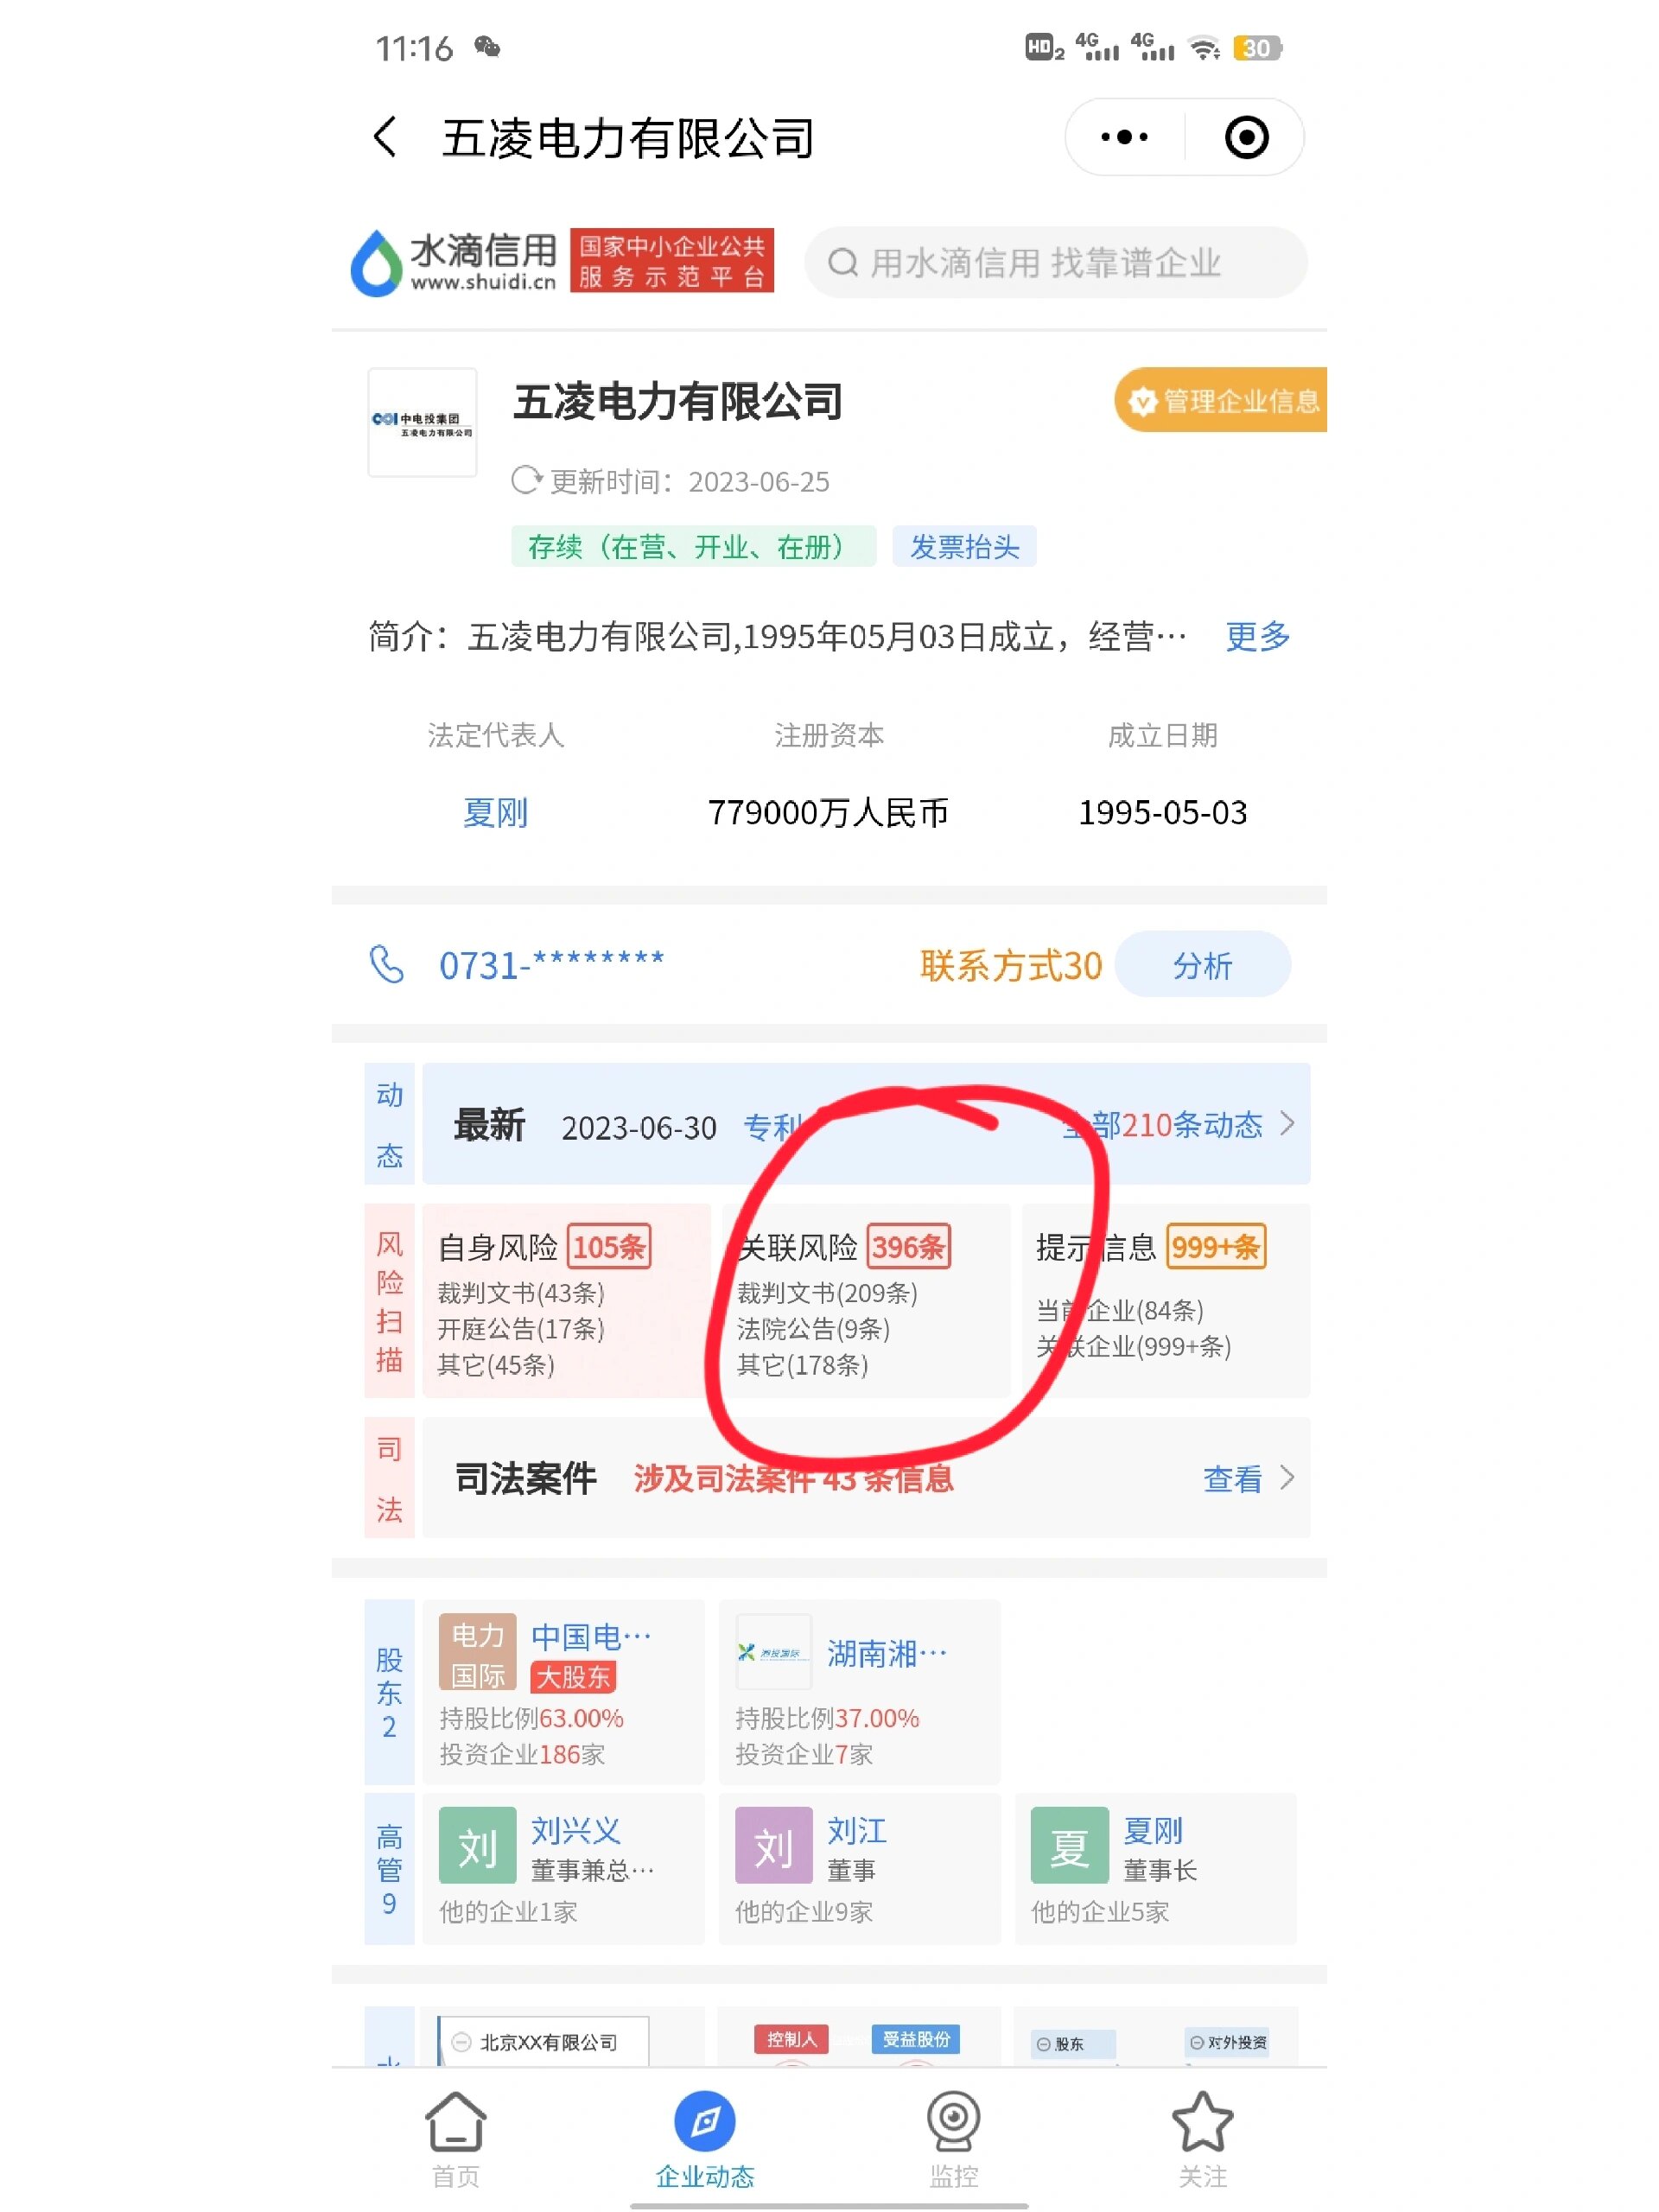Screen dimensions: 1659x2212
Task: Open 动态 side label
Action: coord(389,1124)
